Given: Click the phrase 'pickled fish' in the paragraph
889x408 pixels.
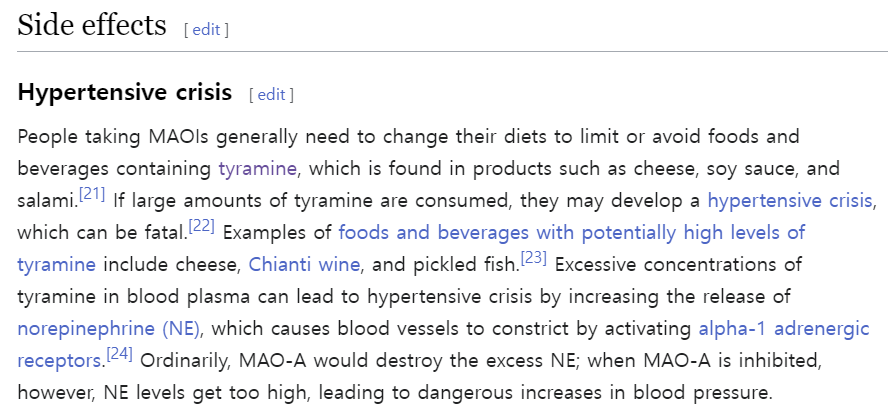Looking at the screenshot, I should 470,264.
